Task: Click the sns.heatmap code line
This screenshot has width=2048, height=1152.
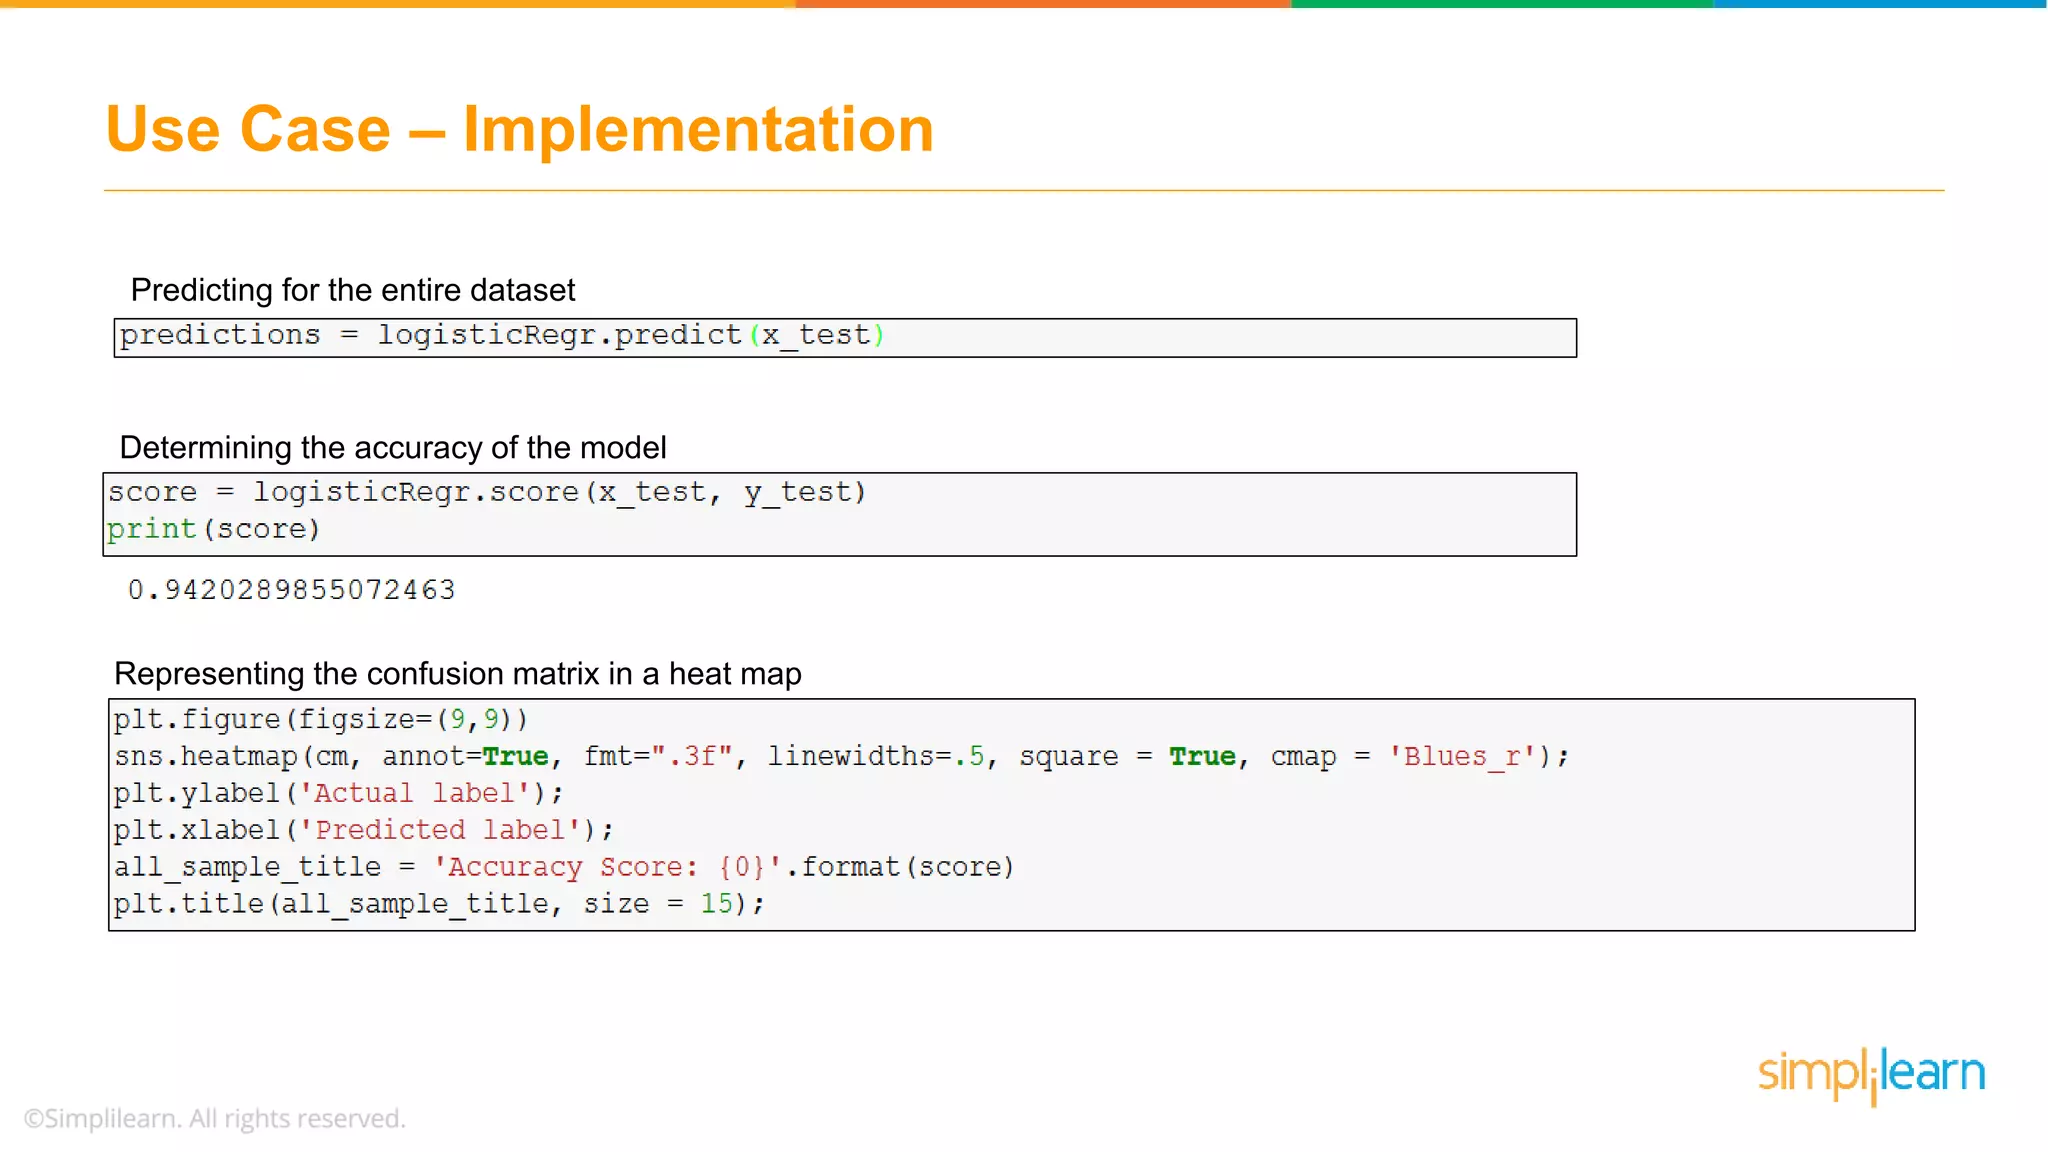Action: coord(842,756)
